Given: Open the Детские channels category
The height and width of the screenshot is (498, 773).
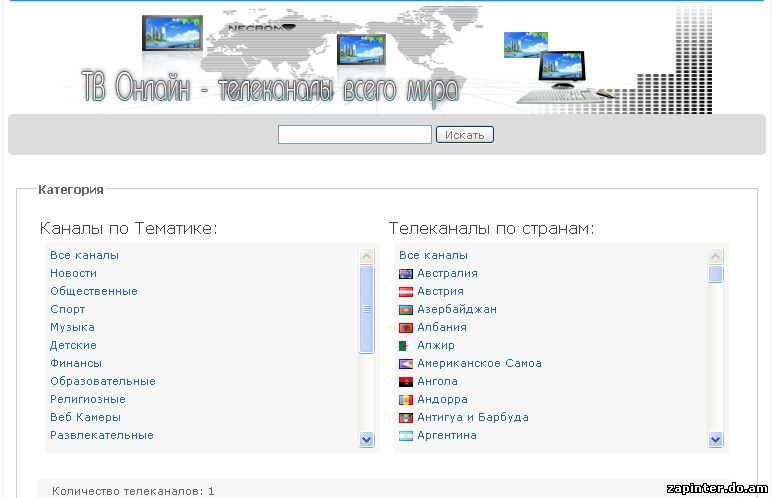Looking at the screenshot, I should coord(73,345).
